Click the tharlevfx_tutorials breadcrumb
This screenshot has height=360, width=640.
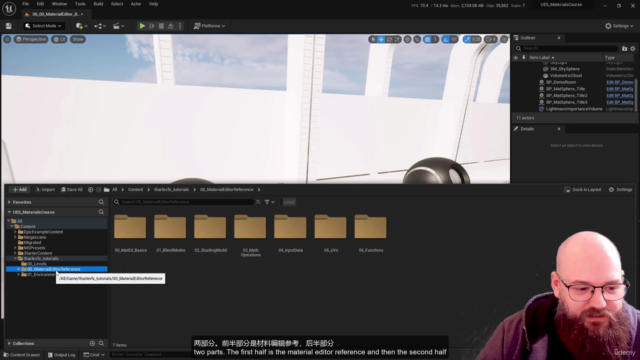point(171,190)
